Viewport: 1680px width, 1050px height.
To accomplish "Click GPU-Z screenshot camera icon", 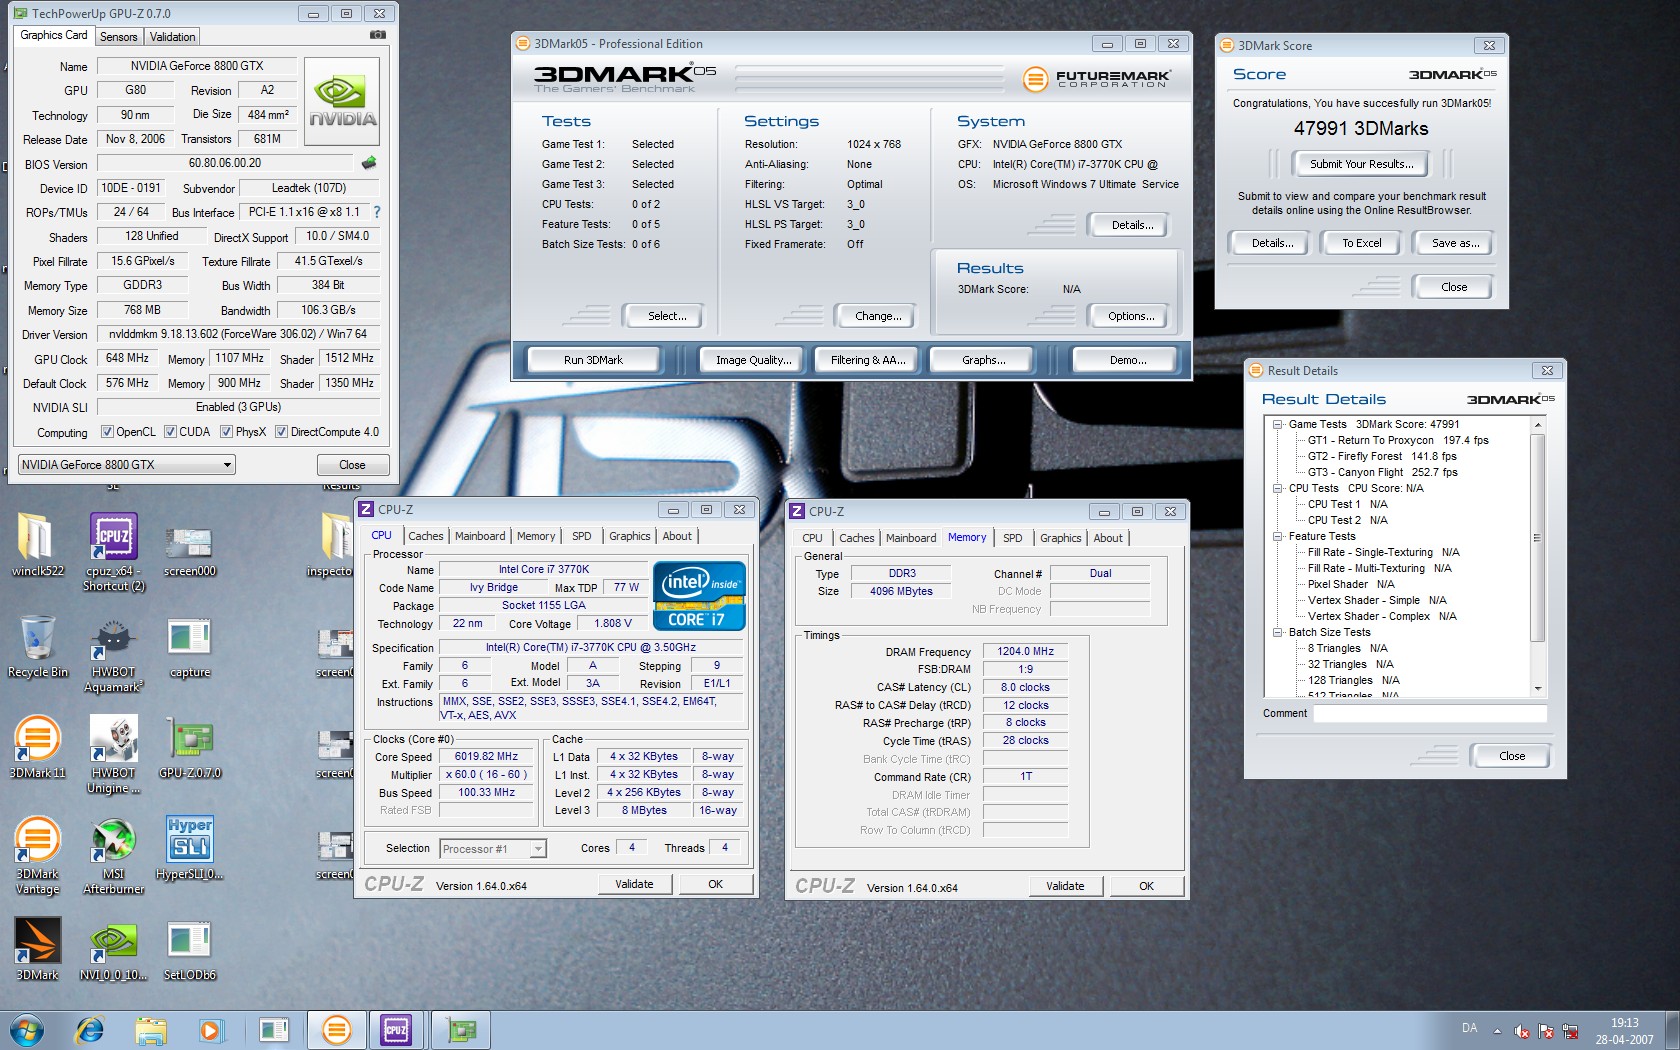I will pos(377,35).
